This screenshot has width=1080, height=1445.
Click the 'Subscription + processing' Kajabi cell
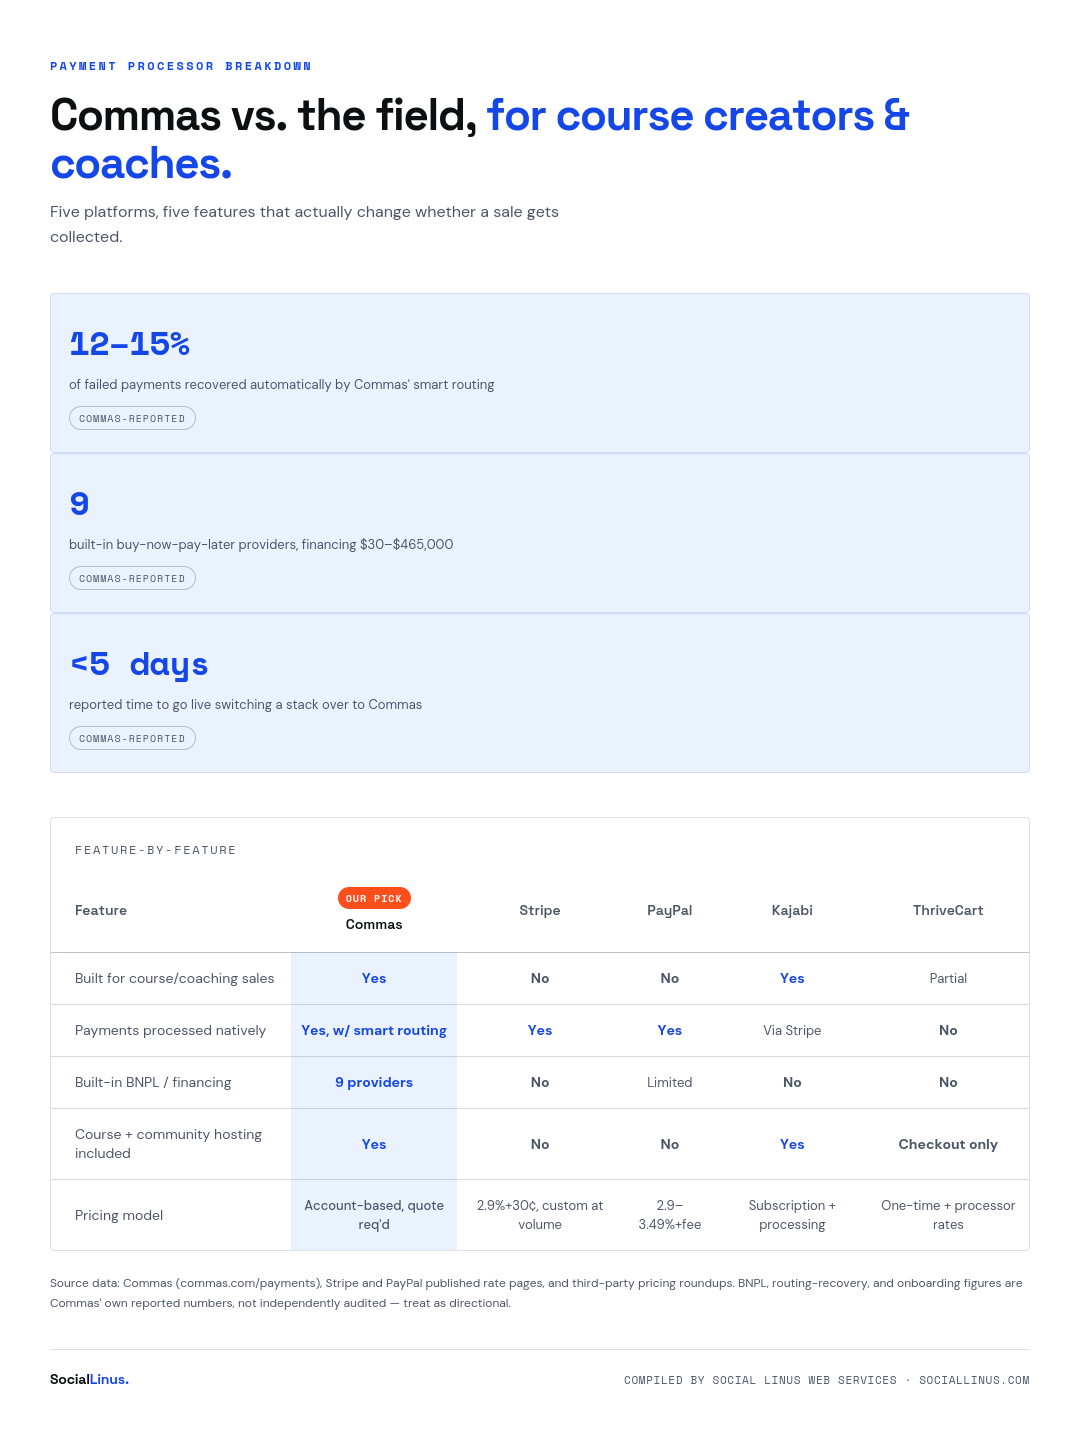[792, 1215]
